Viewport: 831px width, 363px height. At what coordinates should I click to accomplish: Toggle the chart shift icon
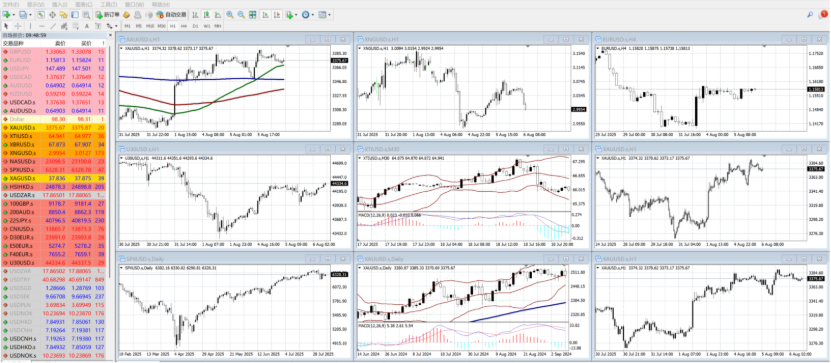tap(277, 15)
